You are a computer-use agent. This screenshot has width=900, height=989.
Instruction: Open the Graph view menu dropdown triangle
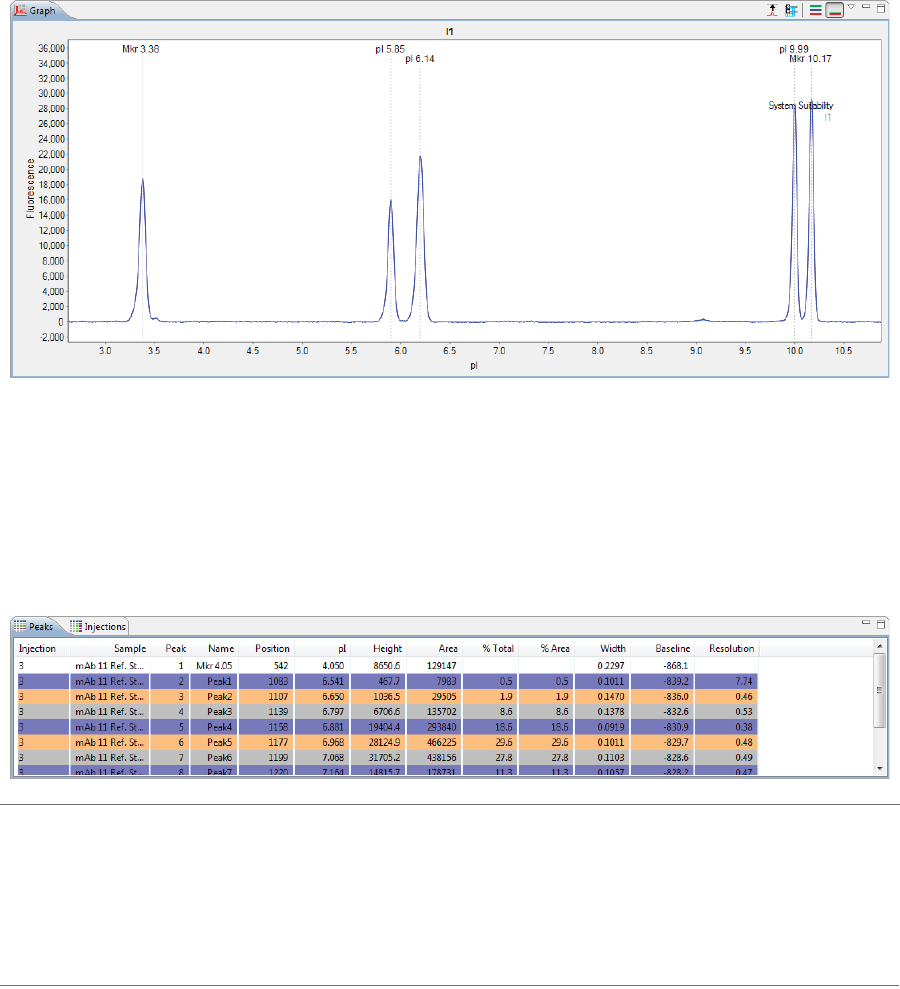851,7
